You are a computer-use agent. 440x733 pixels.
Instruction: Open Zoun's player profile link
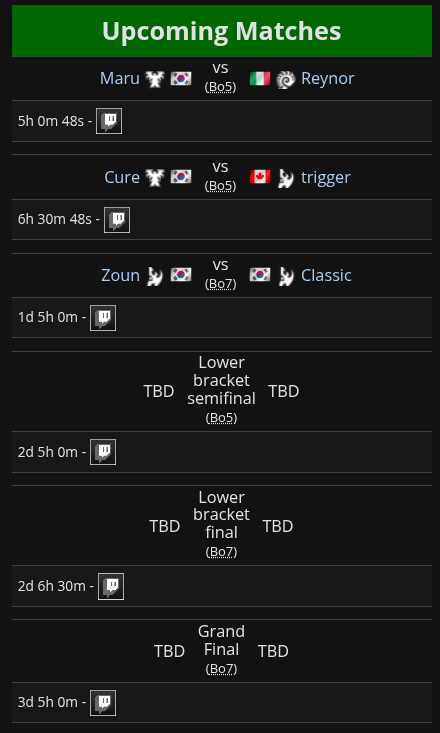click(x=121, y=275)
